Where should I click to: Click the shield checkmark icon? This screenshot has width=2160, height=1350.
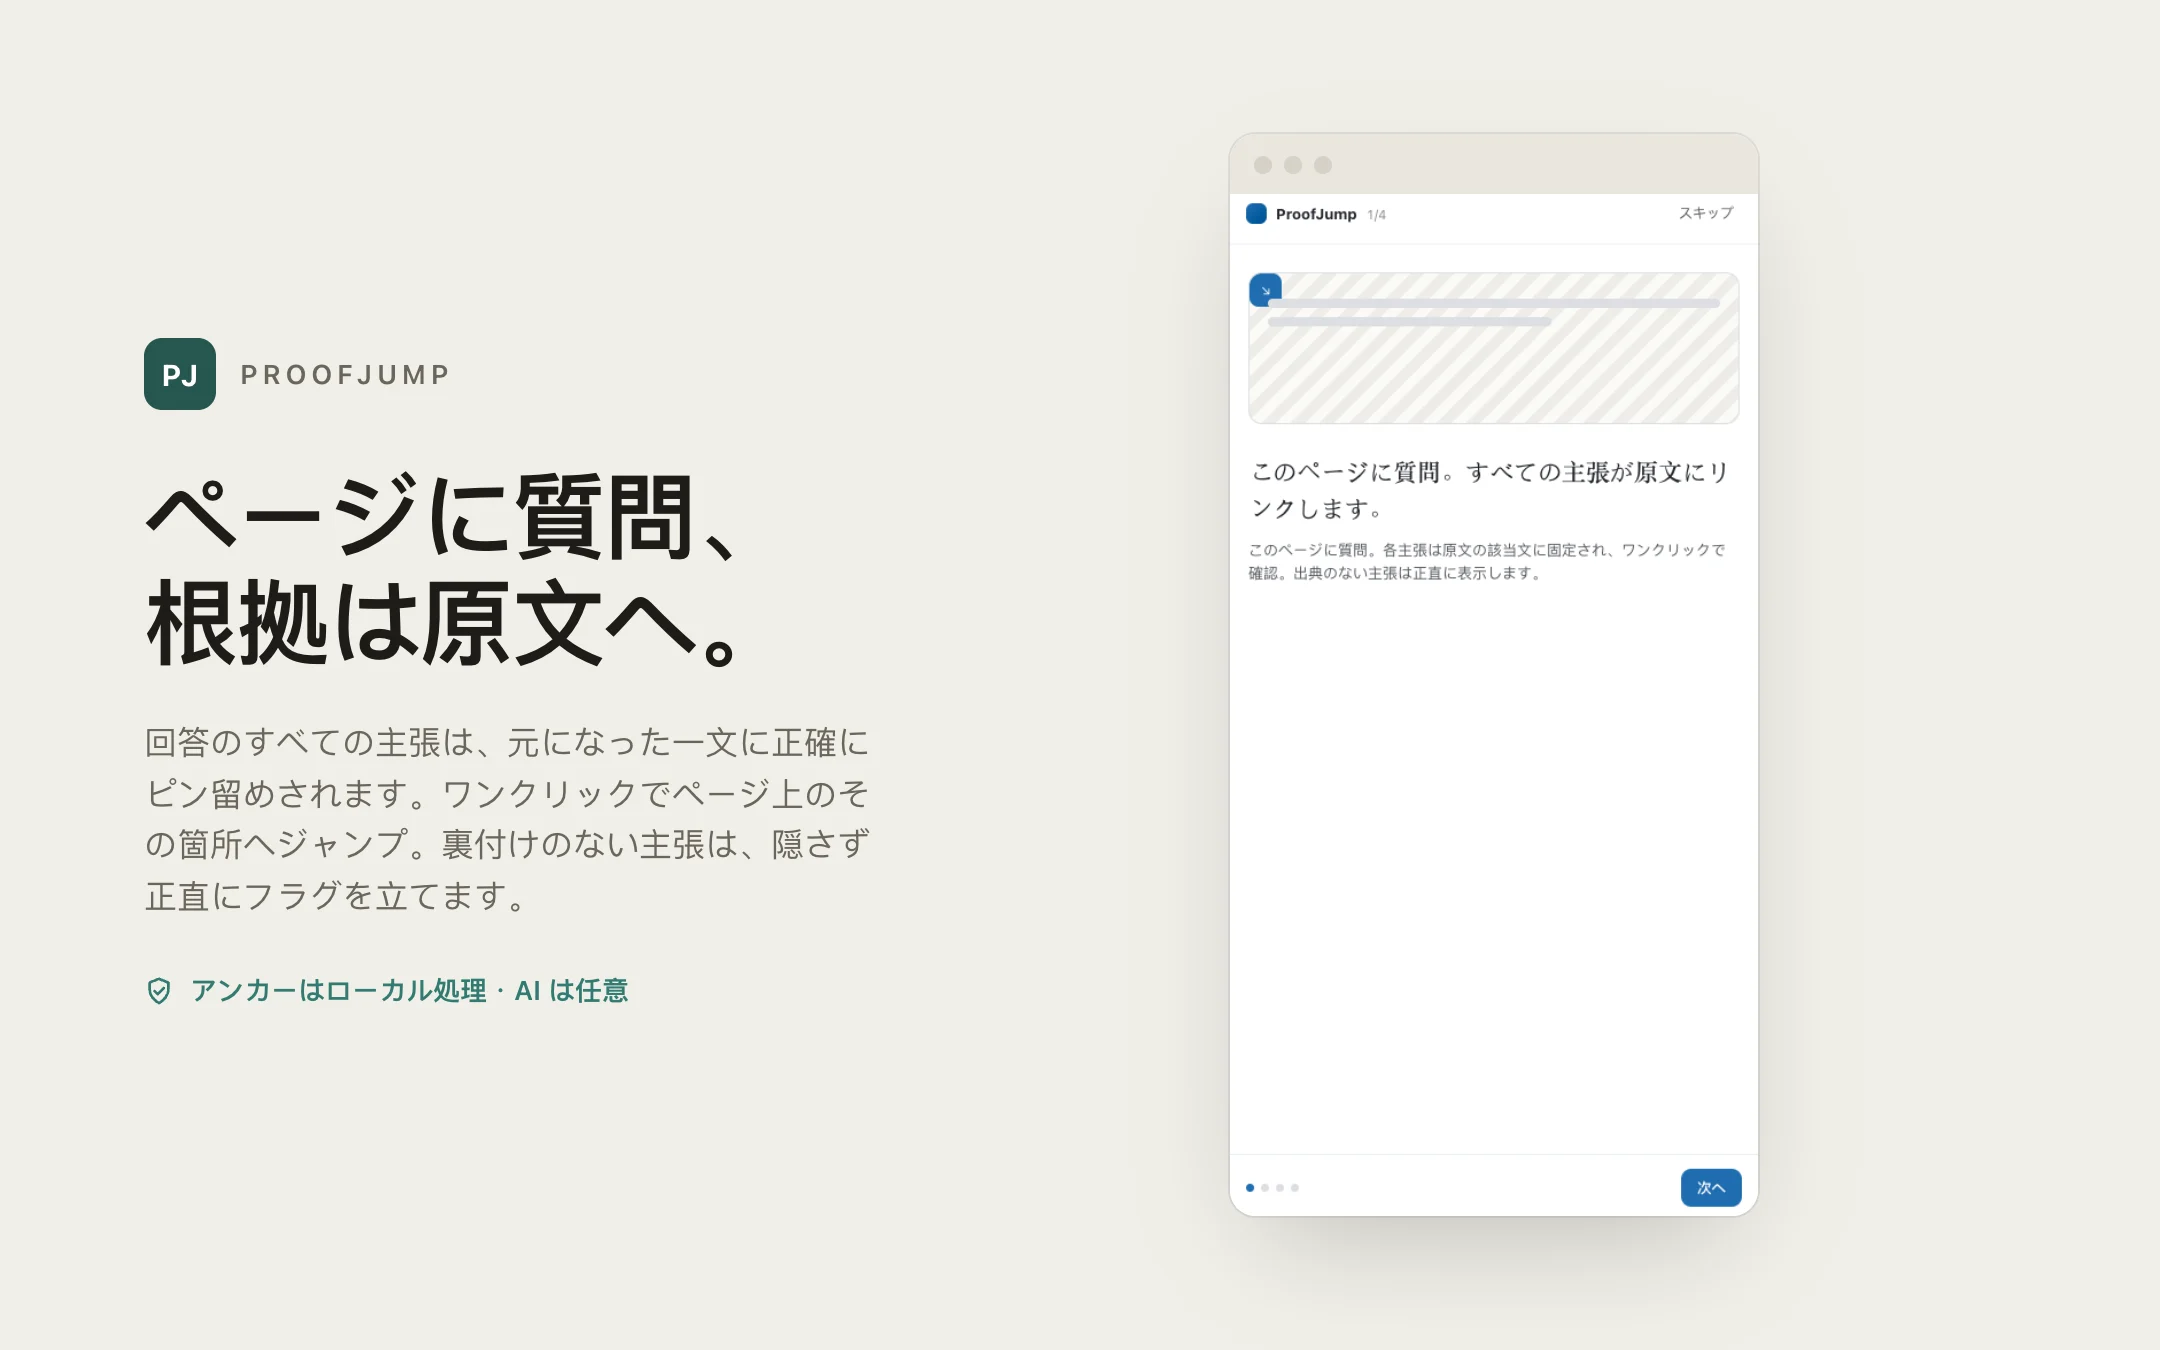159,991
